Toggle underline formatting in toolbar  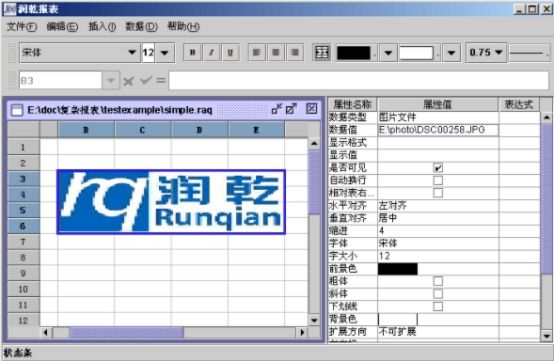coord(230,53)
